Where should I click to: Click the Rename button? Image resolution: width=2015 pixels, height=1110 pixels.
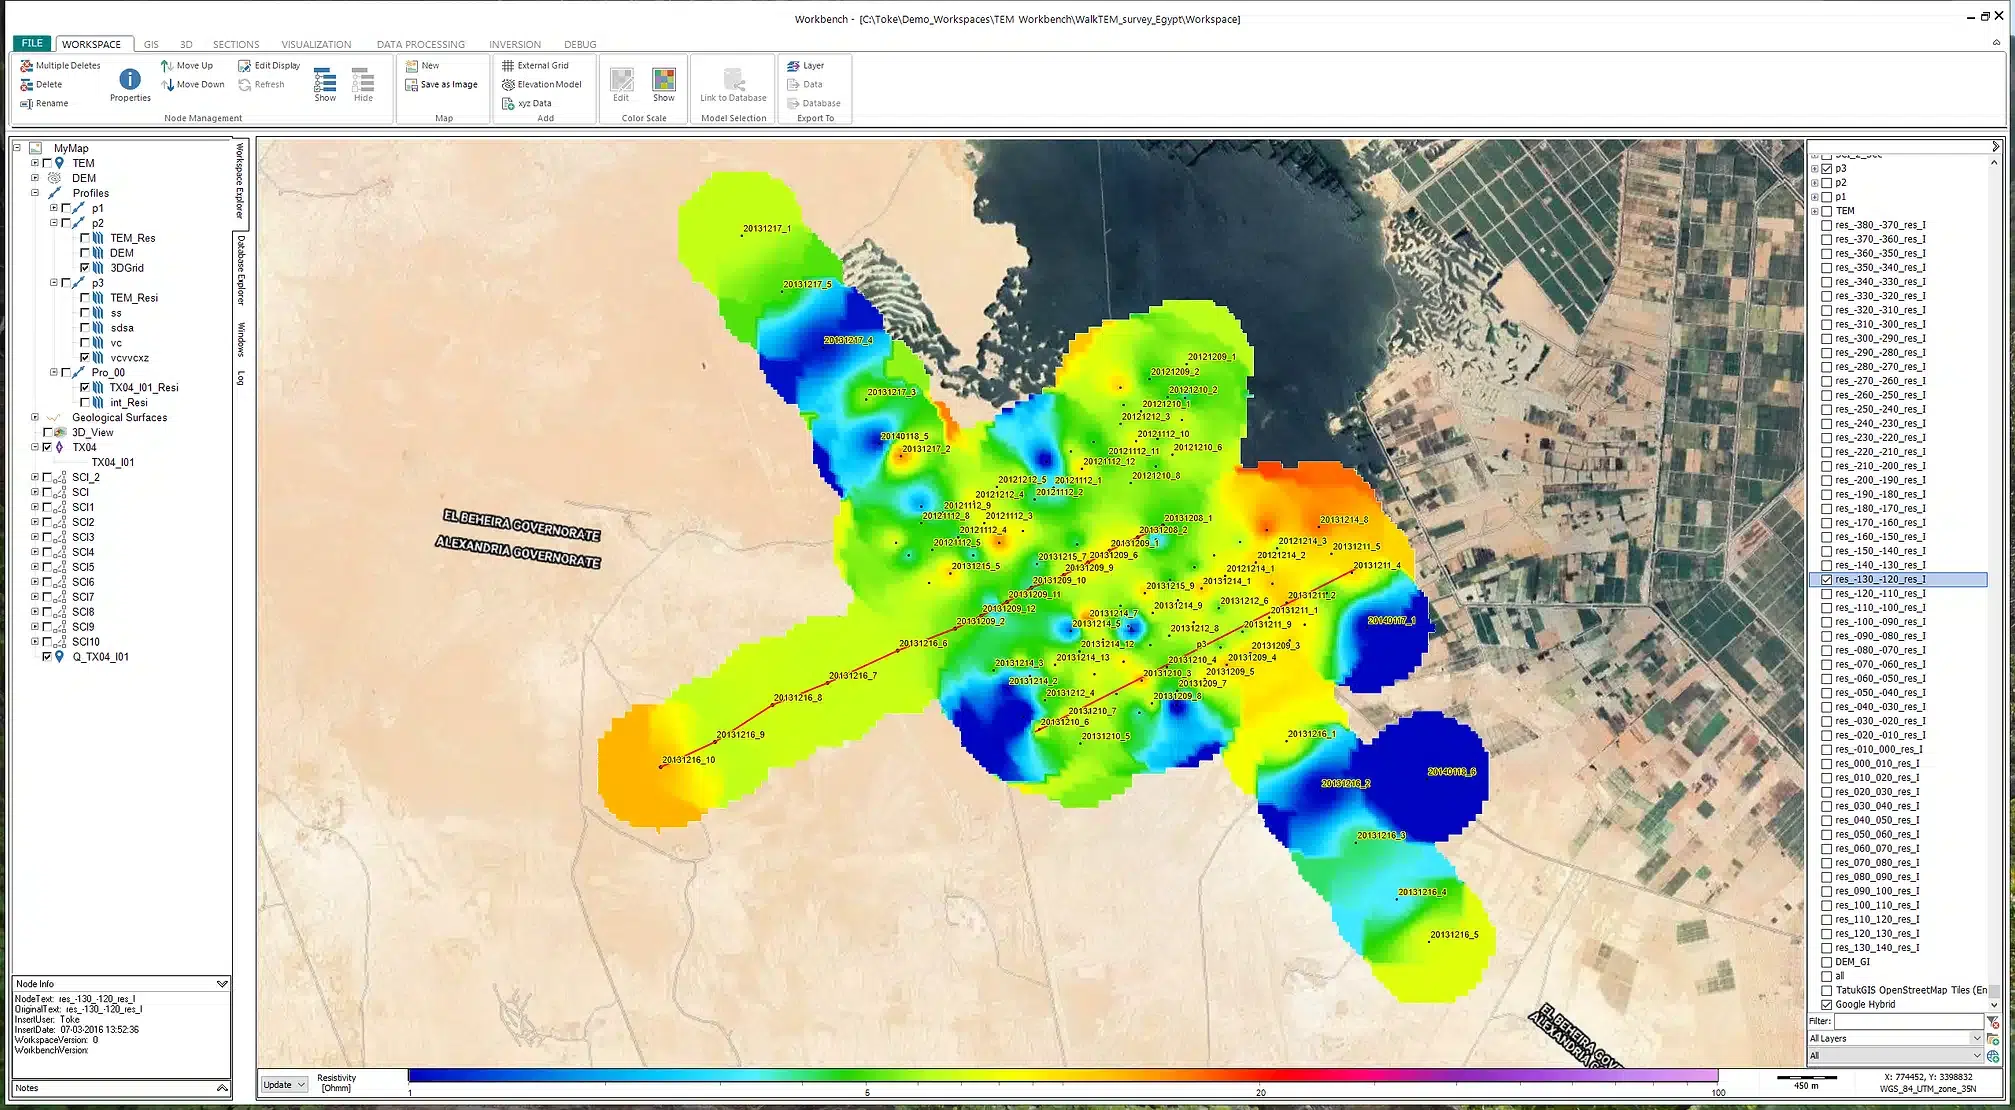coord(44,104)
